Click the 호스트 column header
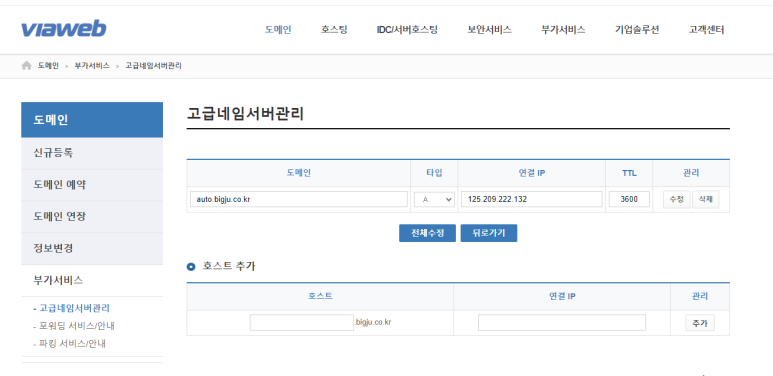 click(x=320, y=296)
